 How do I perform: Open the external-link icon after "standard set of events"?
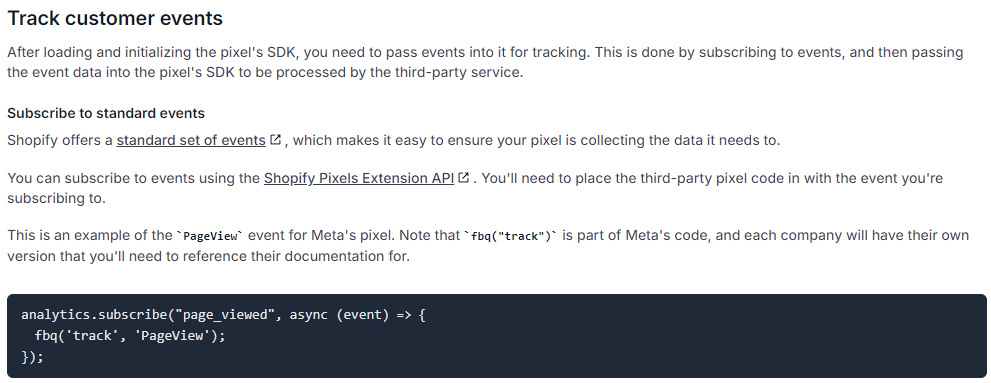tap(275, 140)
